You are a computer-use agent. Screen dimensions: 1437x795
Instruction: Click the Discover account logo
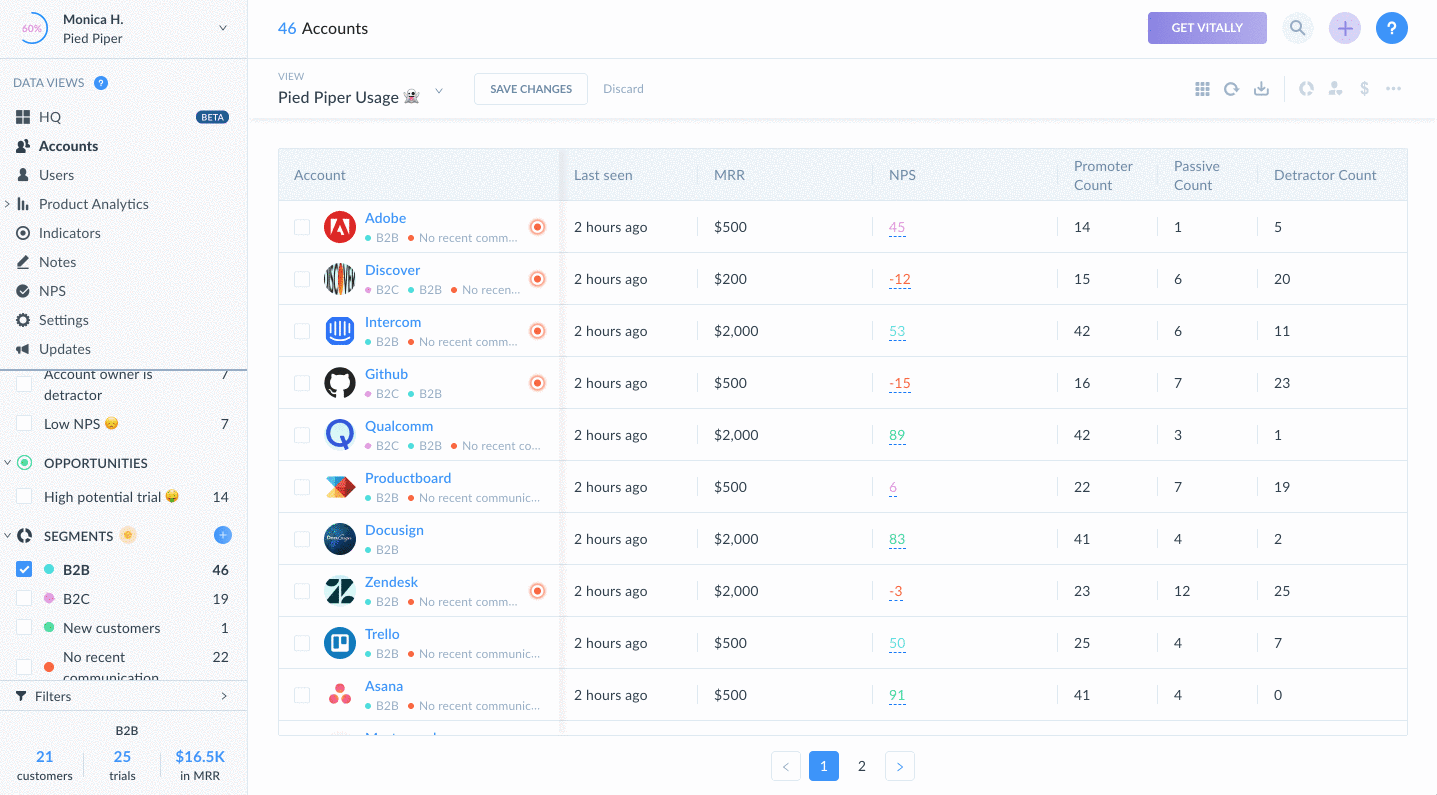[340, 279]
